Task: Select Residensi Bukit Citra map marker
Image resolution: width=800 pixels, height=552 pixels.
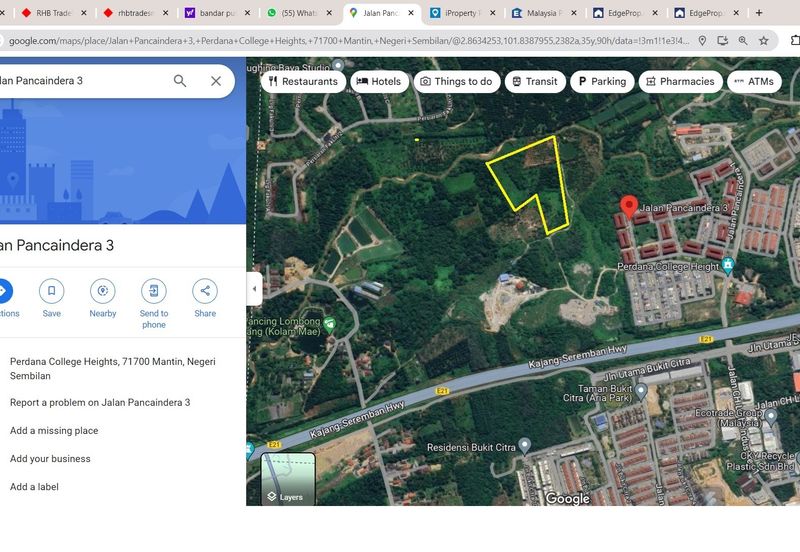Action: [x=524, y=446]
